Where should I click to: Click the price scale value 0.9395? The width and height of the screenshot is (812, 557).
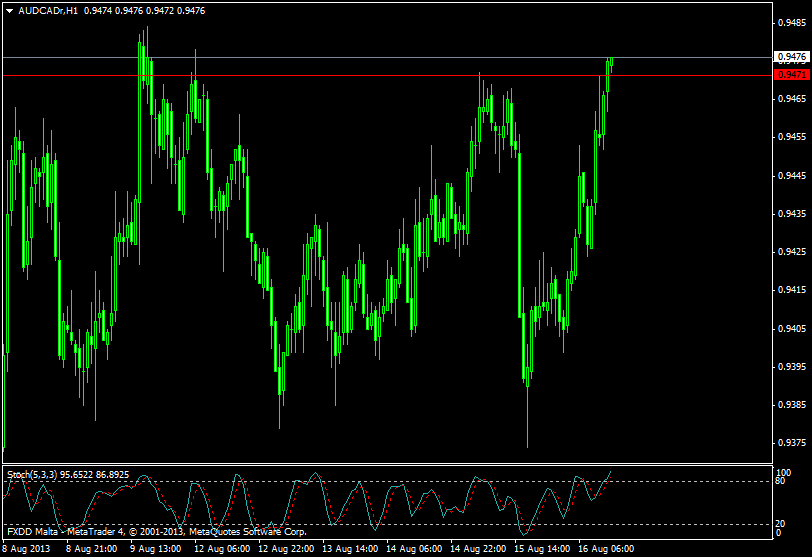click(x=792, y=367)
